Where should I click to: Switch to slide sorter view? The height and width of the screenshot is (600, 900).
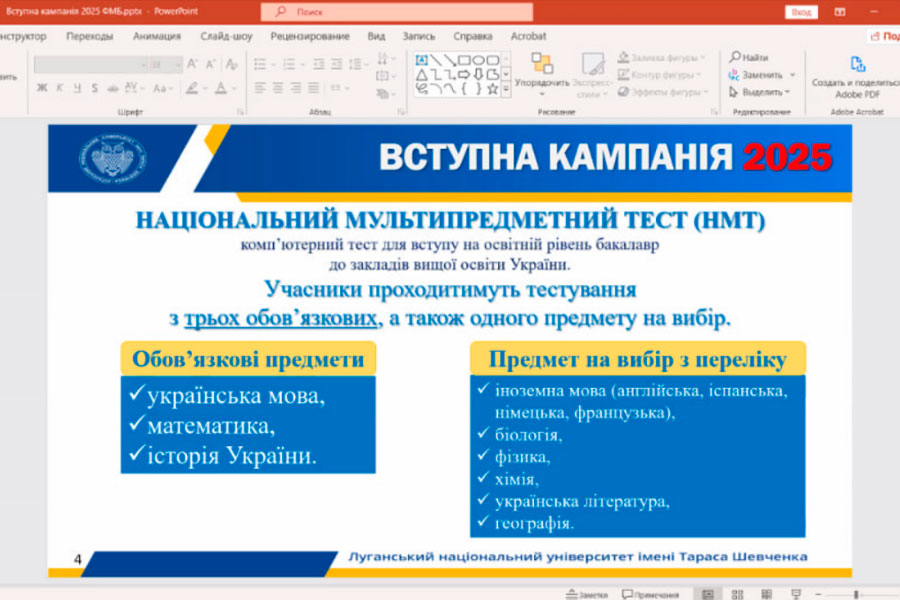pyautogui.click(x=738, y=594)
